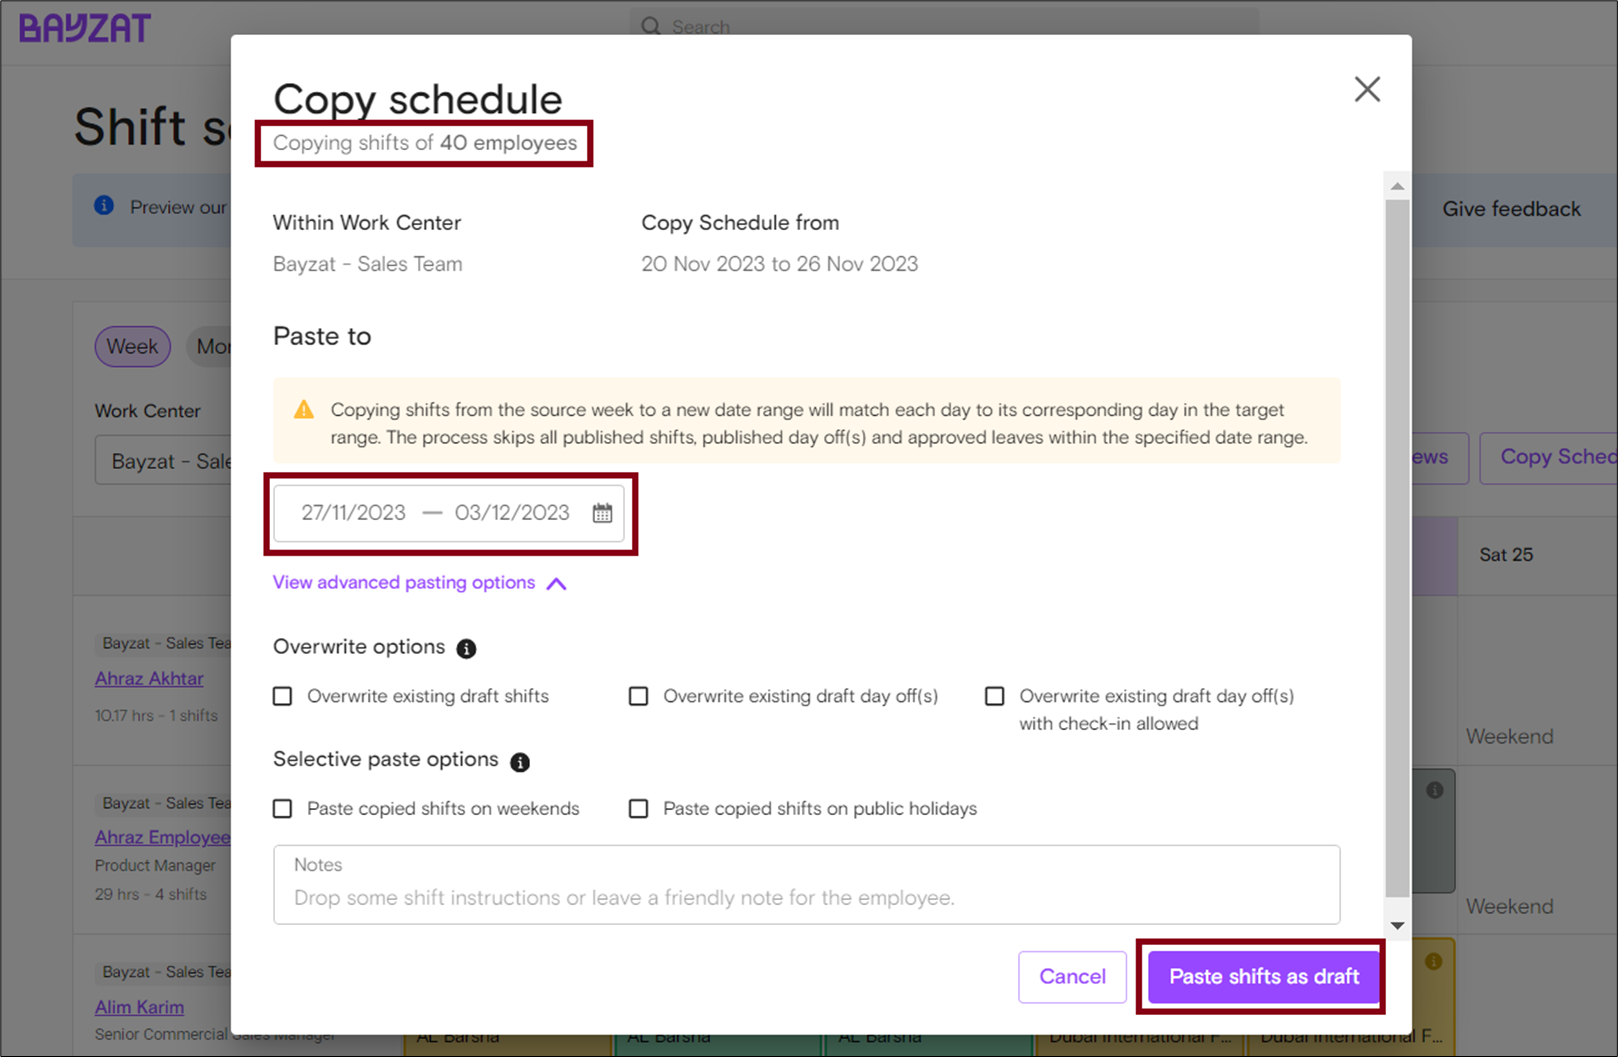Click the blue info icon beside Preview
This screenshot has width=1618, height=1057.
[x=104, y=206]
